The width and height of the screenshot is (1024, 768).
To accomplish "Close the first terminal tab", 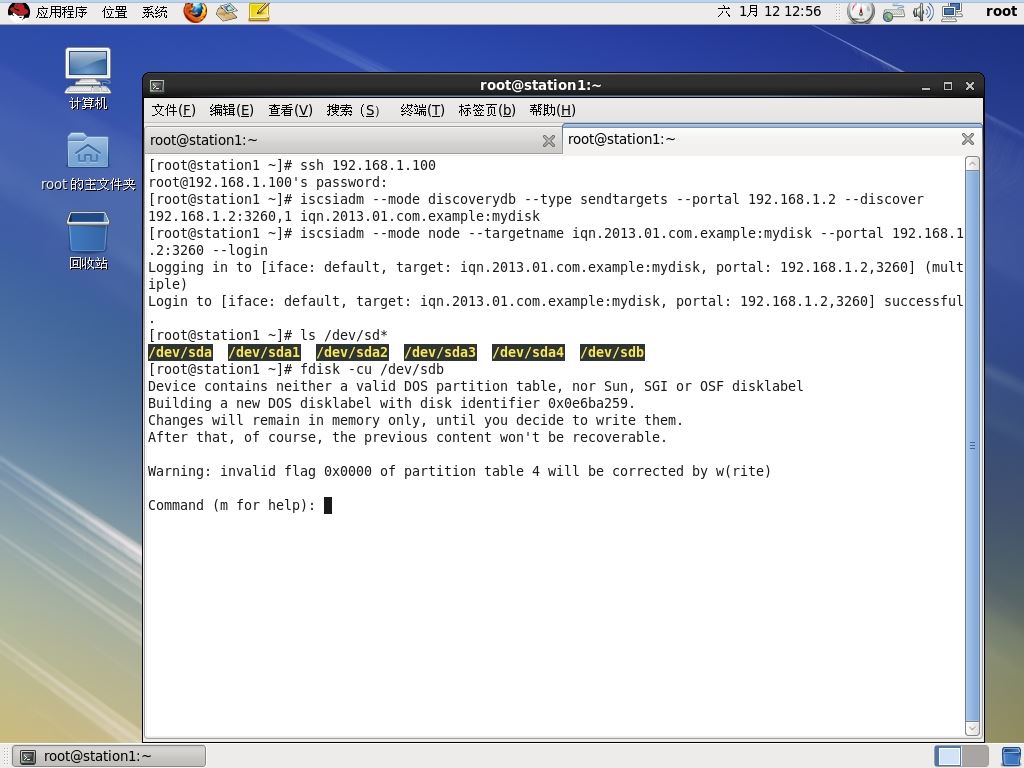I will (x=549, y=140).
